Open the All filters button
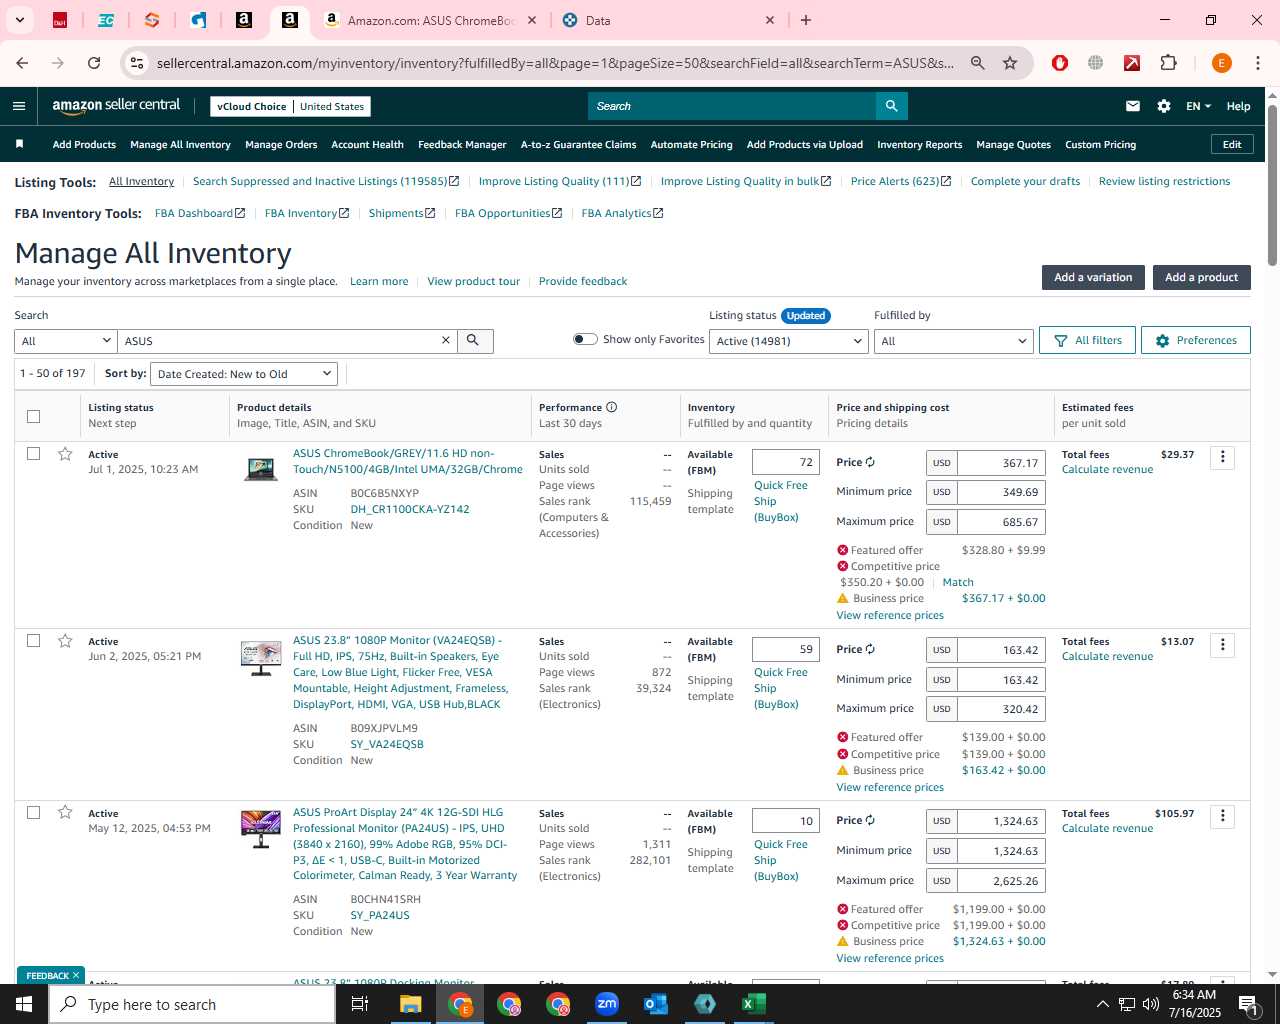Screen dimensions: 1280x1024 point(1087,340)
